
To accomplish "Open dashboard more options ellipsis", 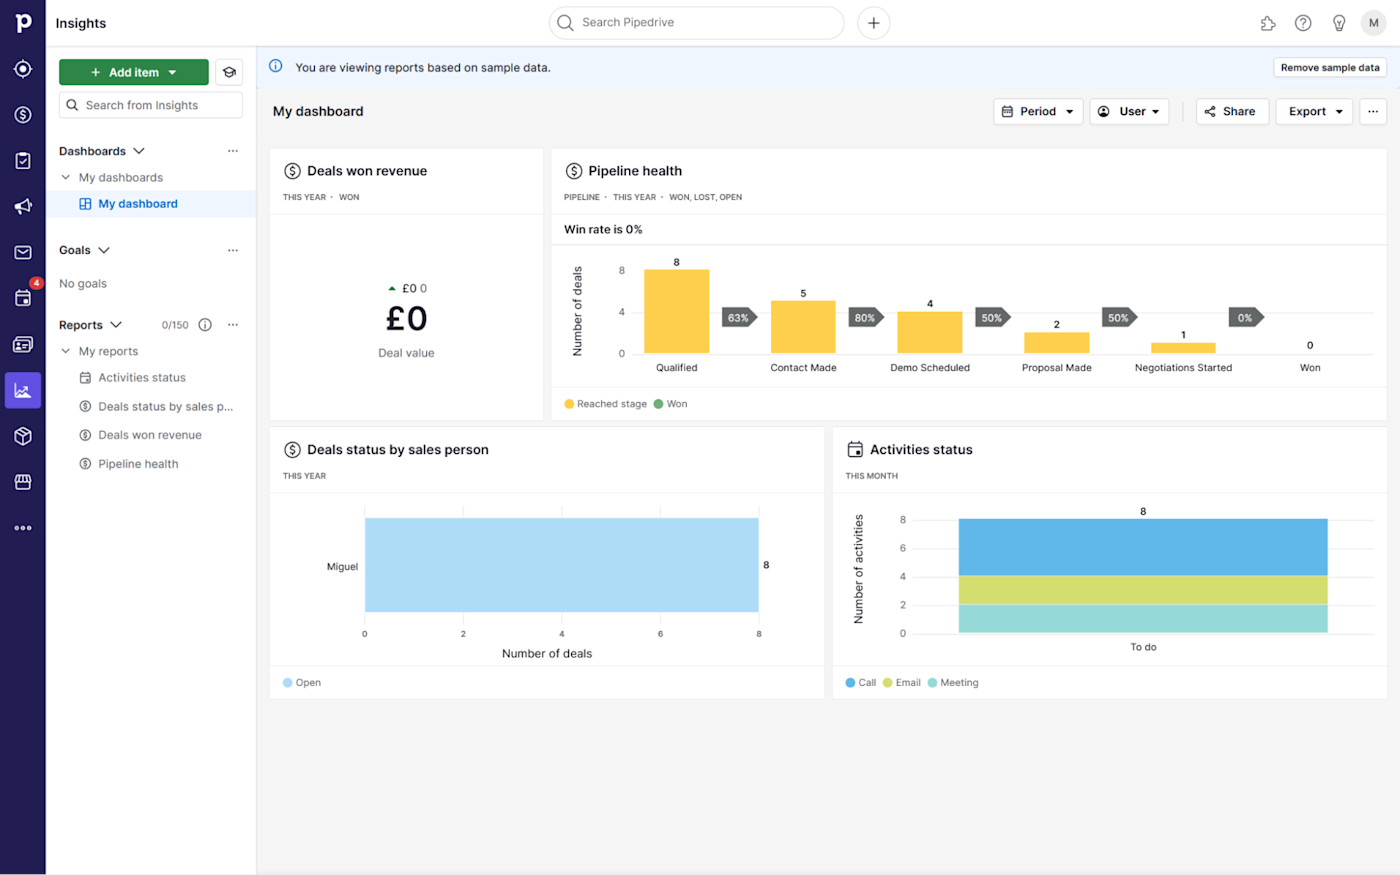I will pos(1373,112).
